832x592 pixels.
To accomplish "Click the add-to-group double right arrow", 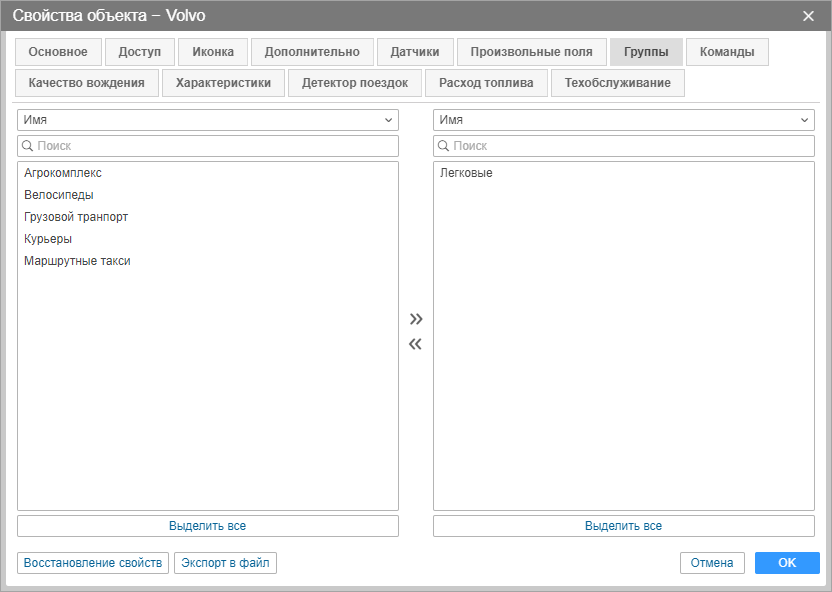I will click(416, 319).
